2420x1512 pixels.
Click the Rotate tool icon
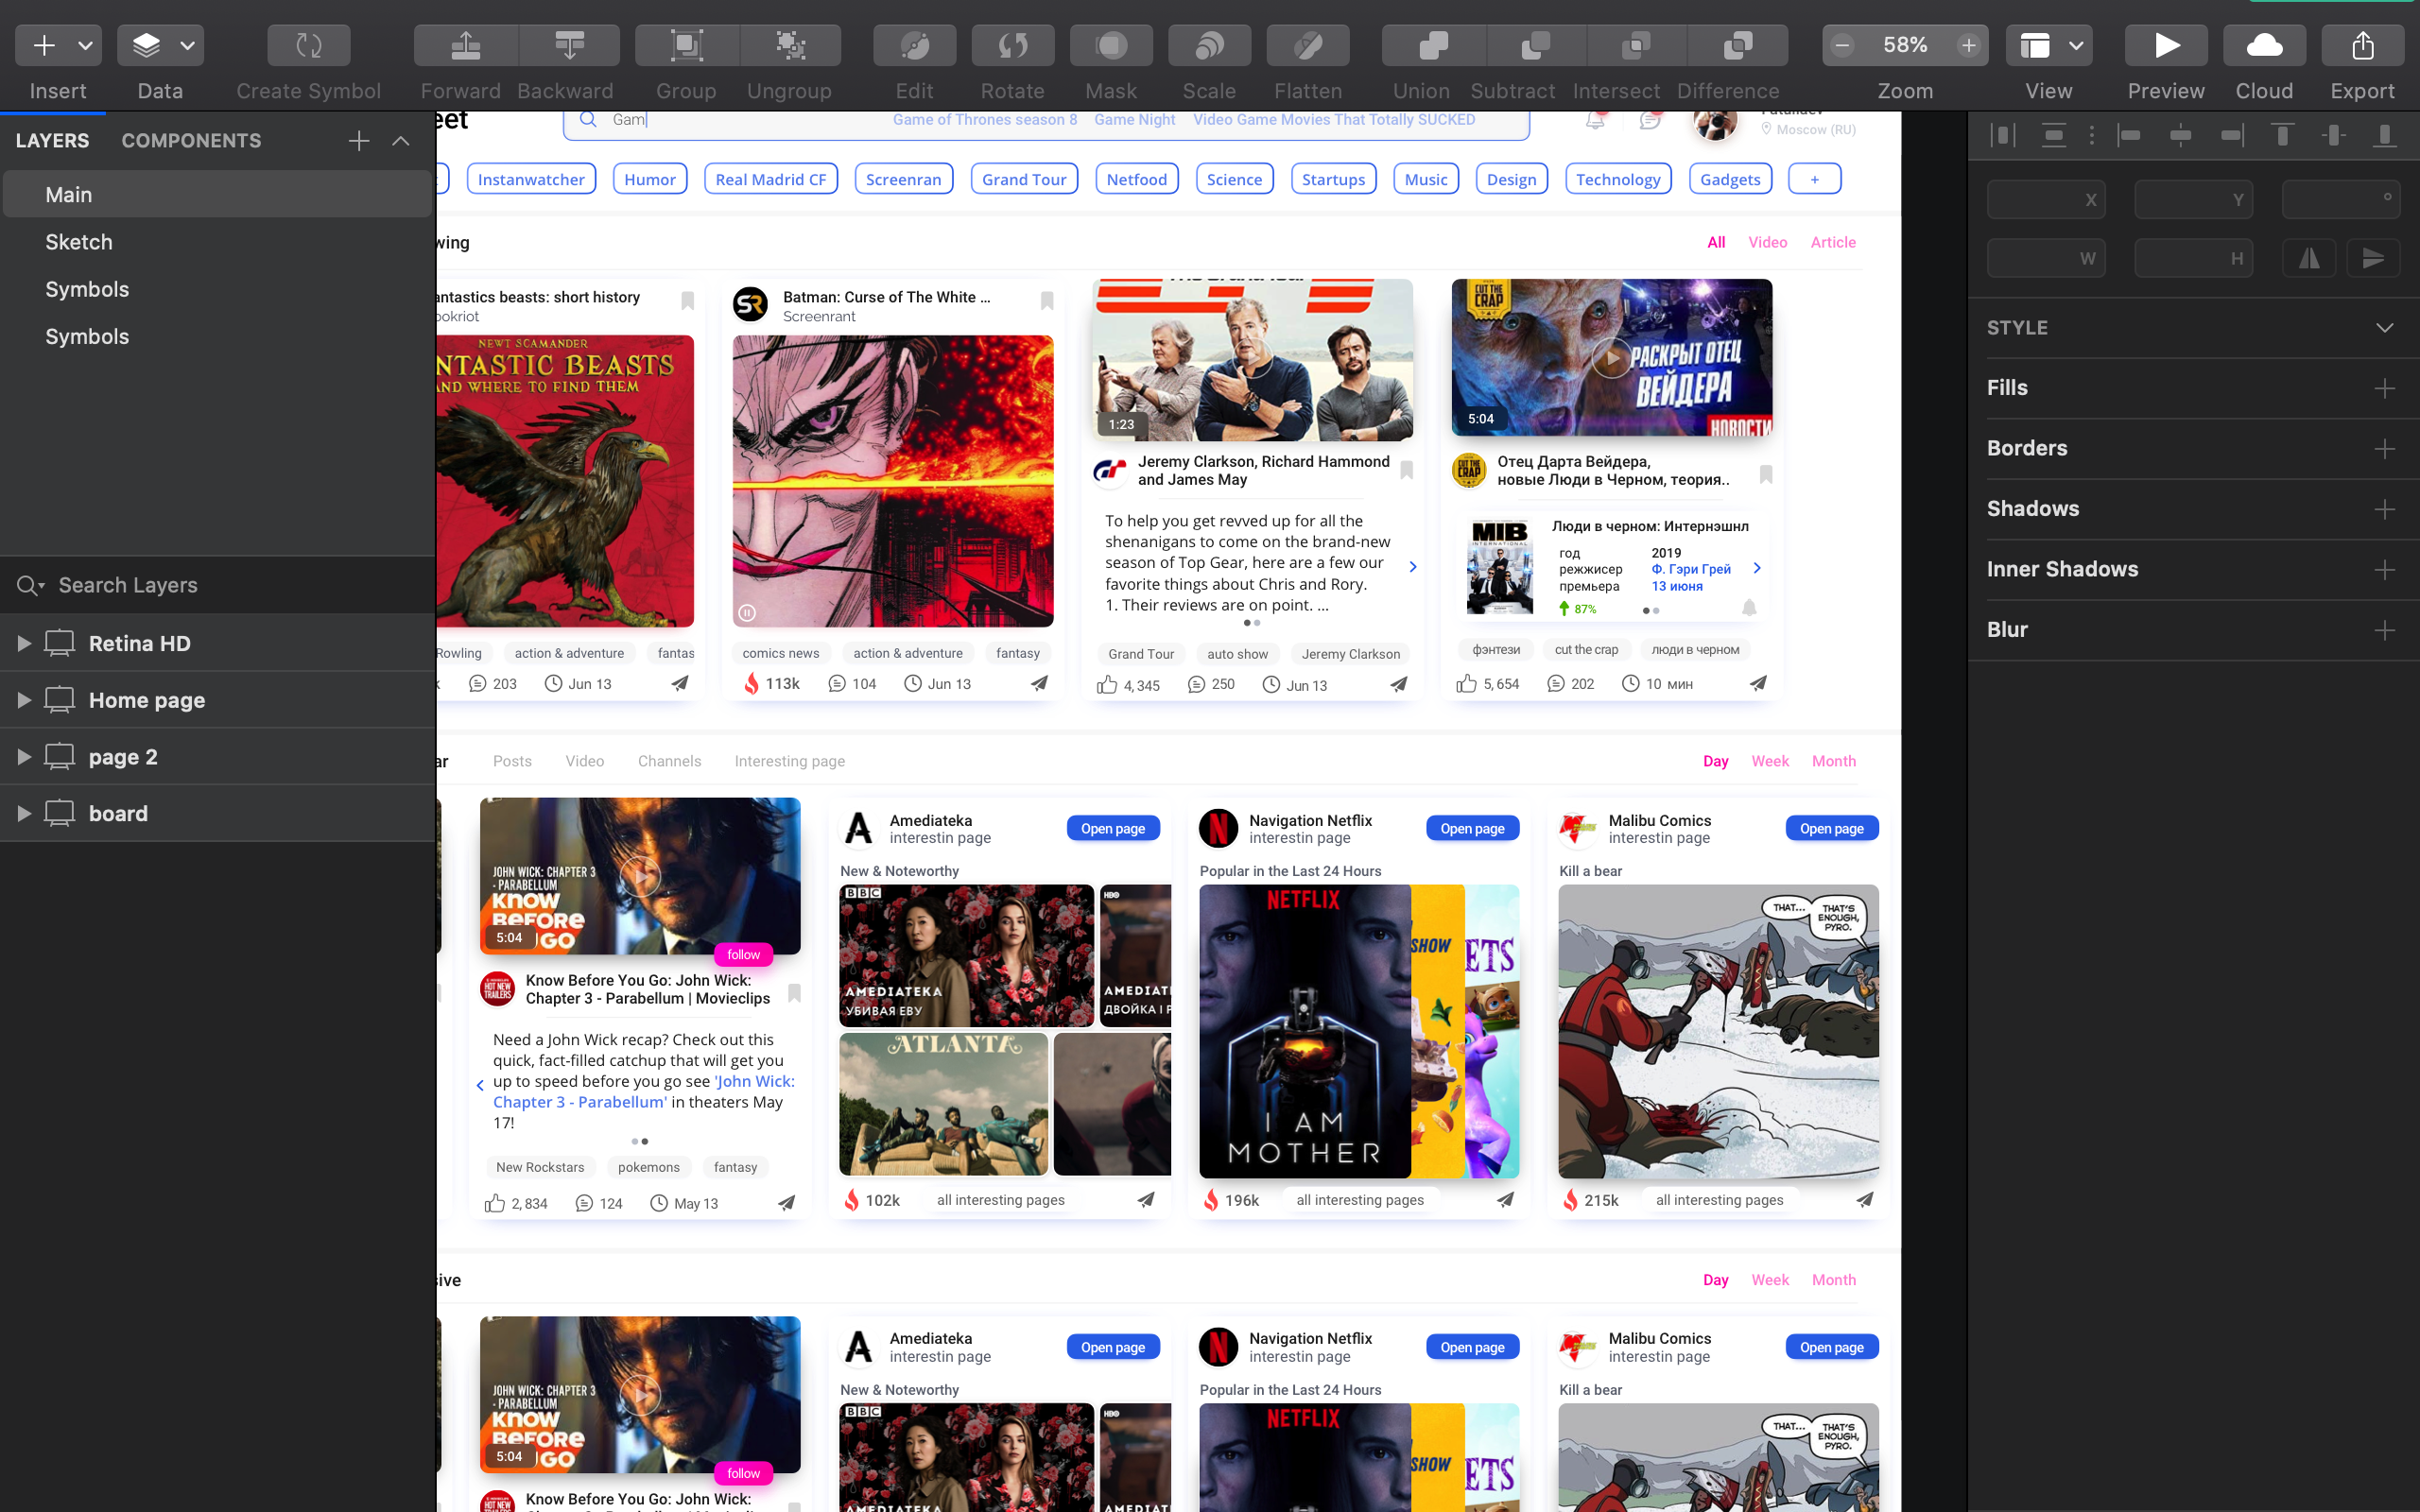point(1012,46)
